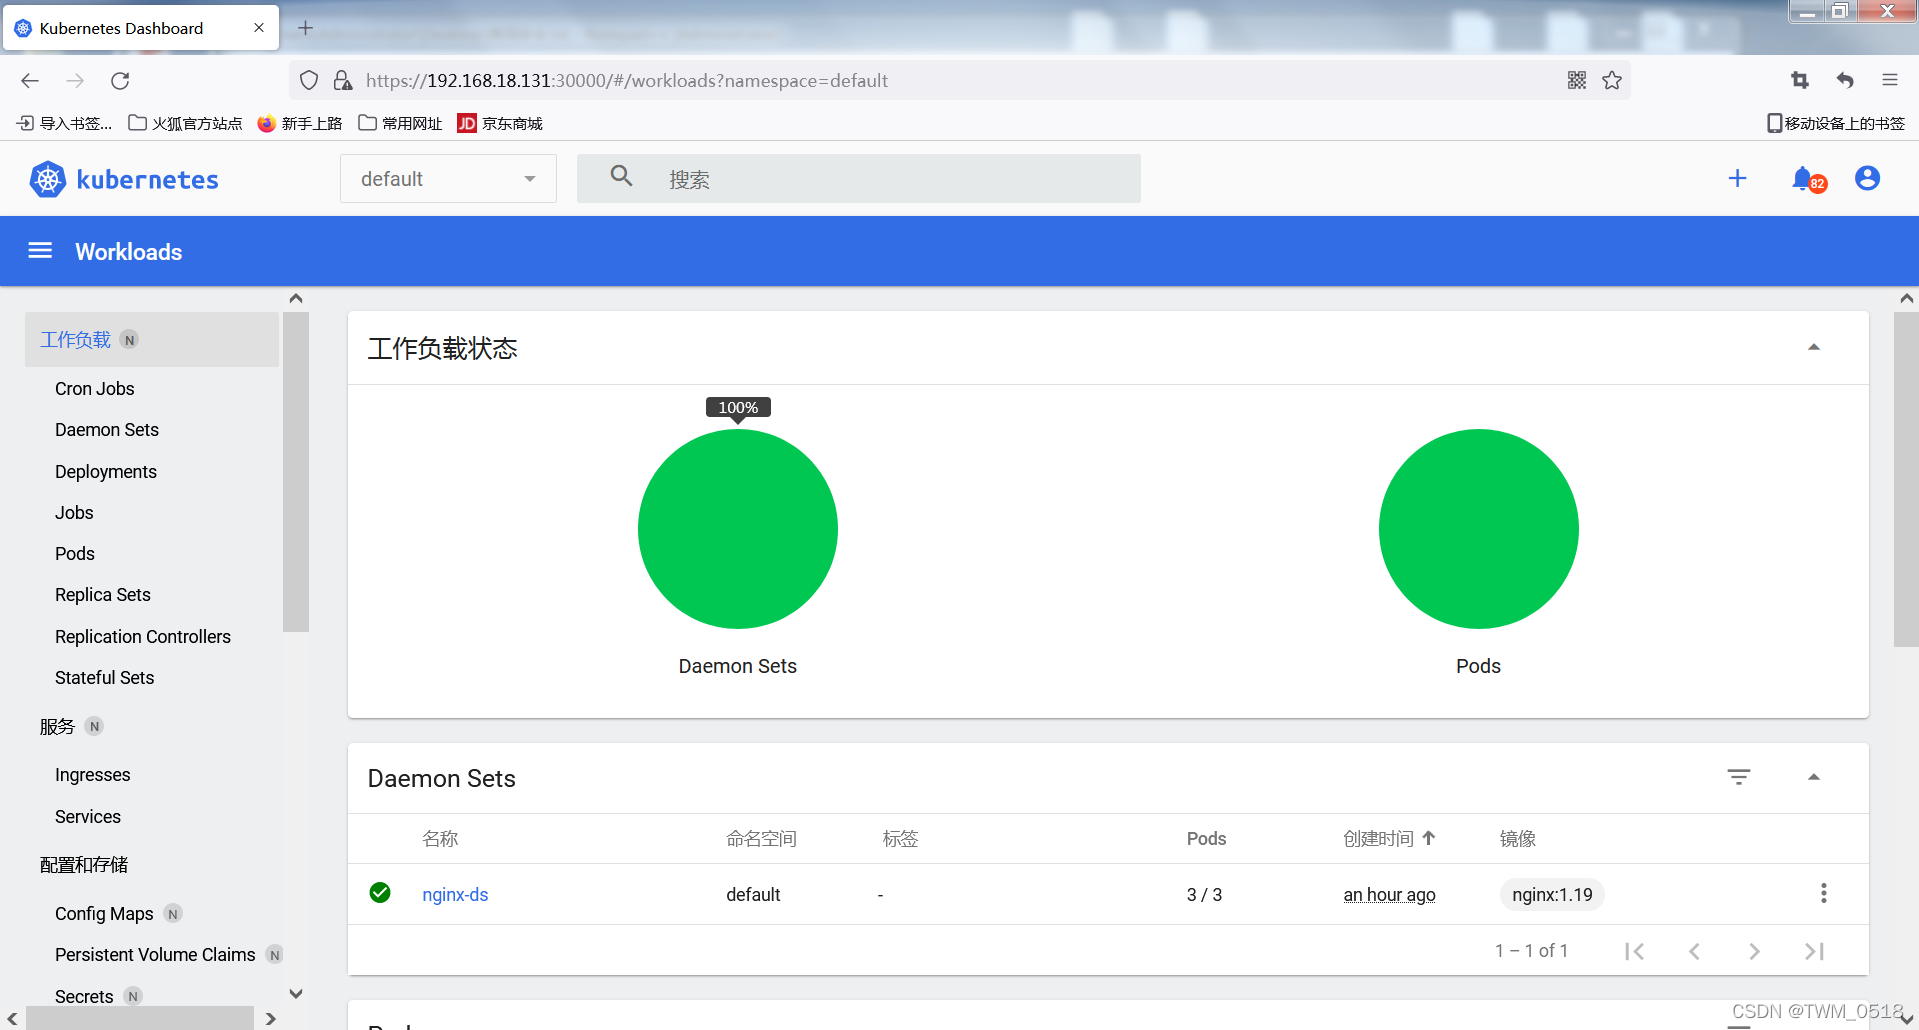
Task: Open the user profile account icon
Action: click(1868, 178)
